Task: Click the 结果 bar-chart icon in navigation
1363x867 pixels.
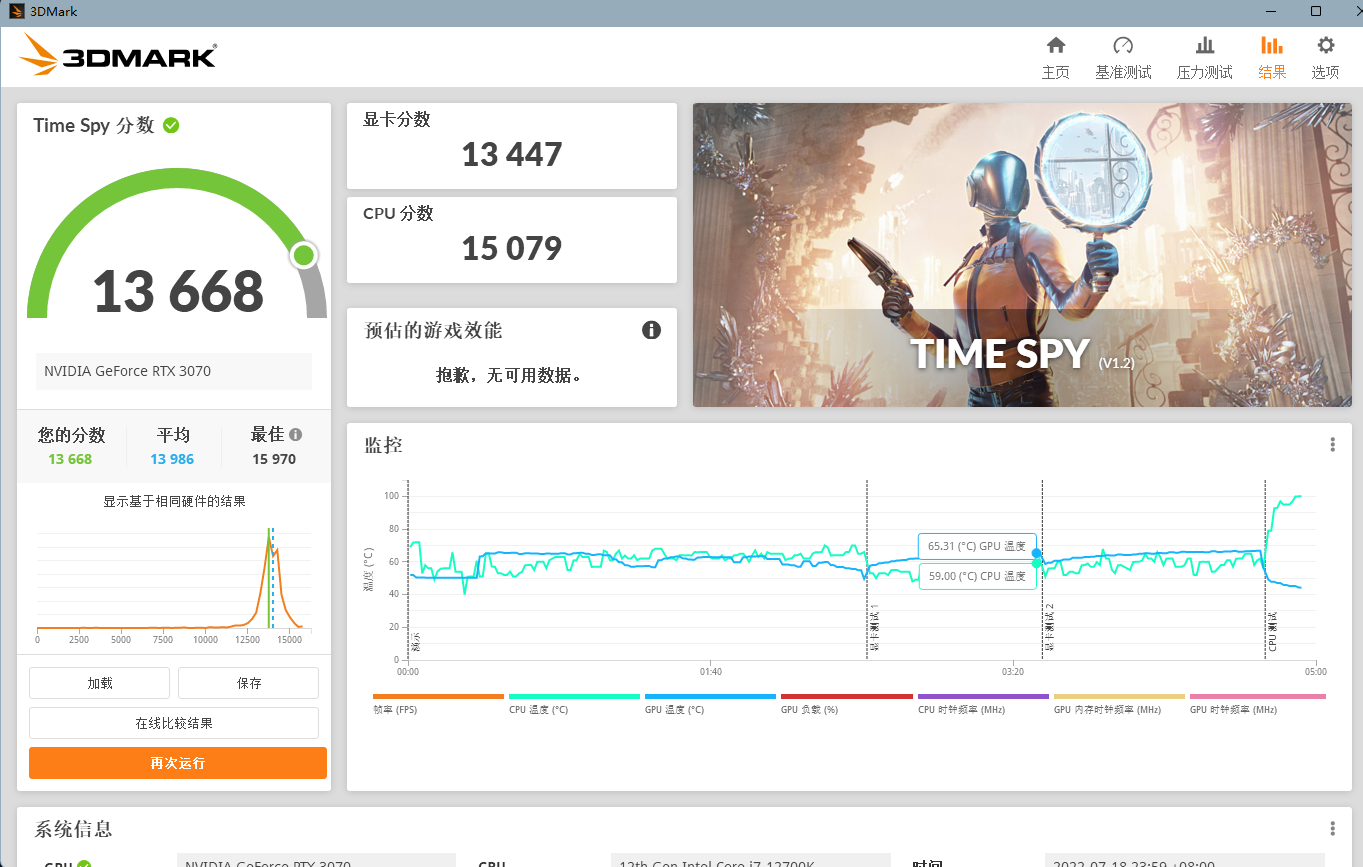Action: (1271, 55)
